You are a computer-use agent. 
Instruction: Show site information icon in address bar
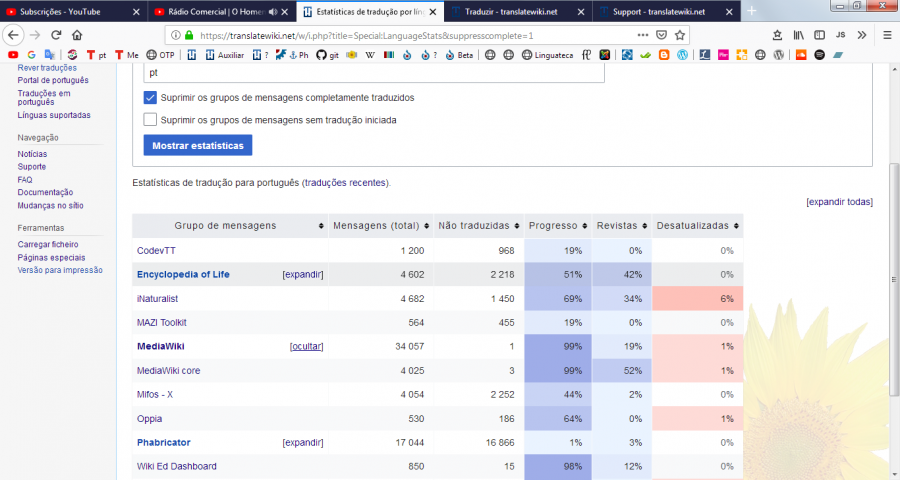tap(176, 35)
